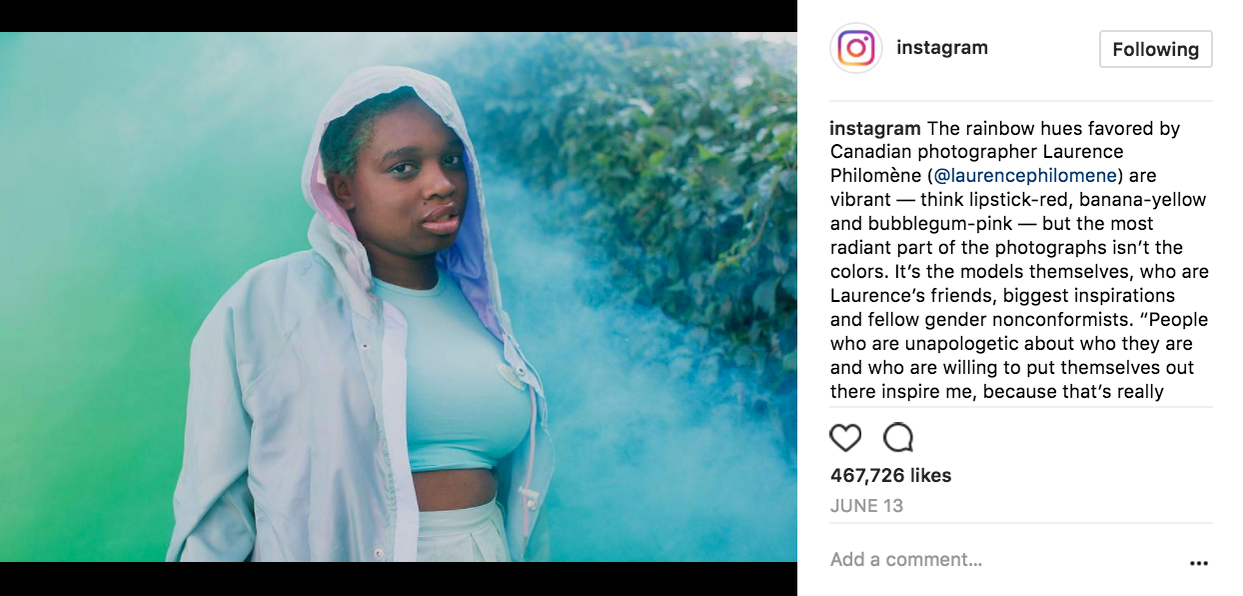Click the Instagram logo profile avatar

tap(856, 48)
